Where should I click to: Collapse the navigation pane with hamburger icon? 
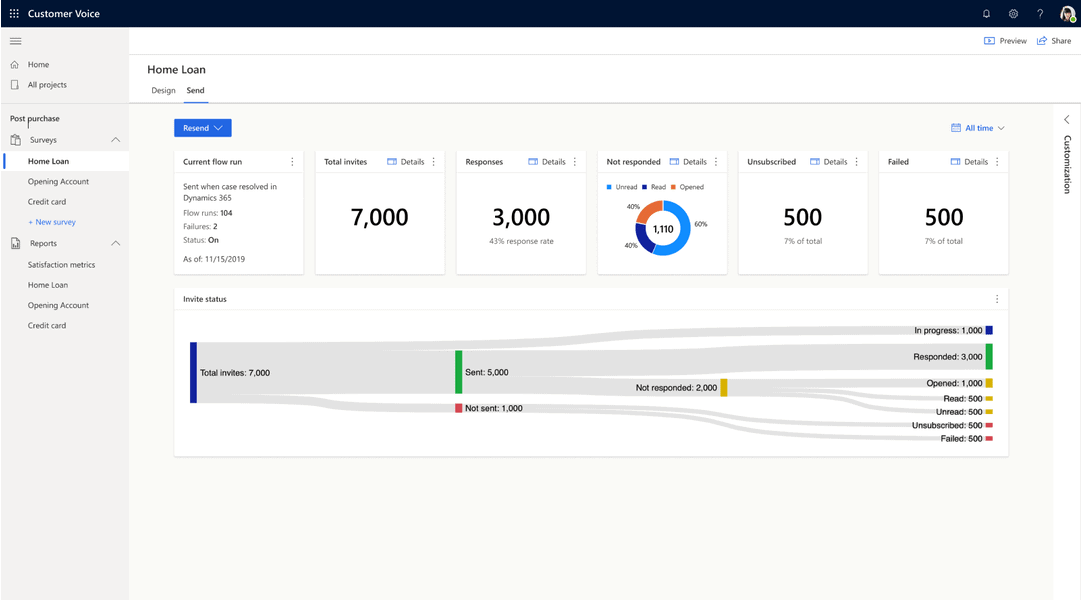coord(15,41)
